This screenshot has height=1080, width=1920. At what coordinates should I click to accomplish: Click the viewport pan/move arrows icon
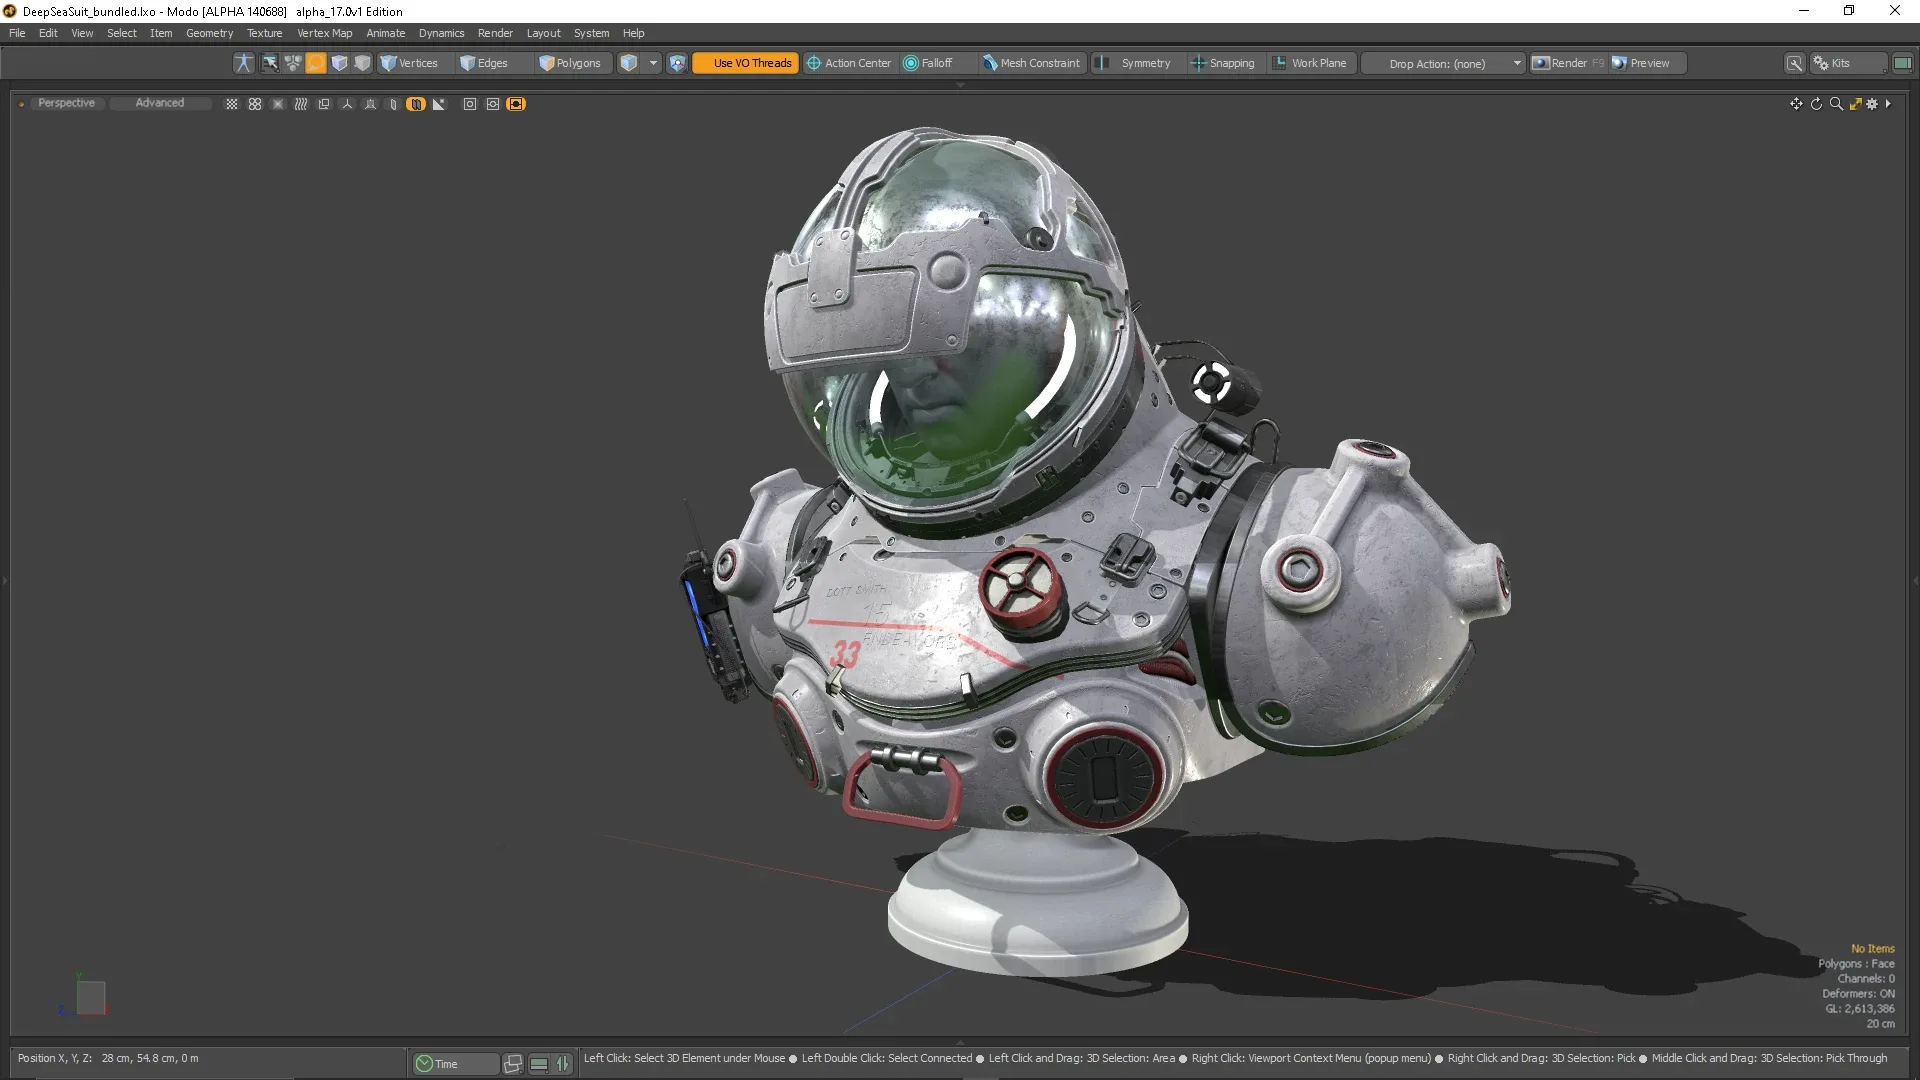pos(1796,104)
